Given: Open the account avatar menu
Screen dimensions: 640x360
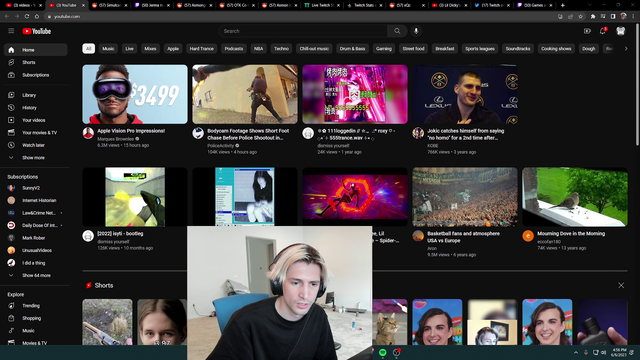Looking at the screenshot, I should click(620, 31).
